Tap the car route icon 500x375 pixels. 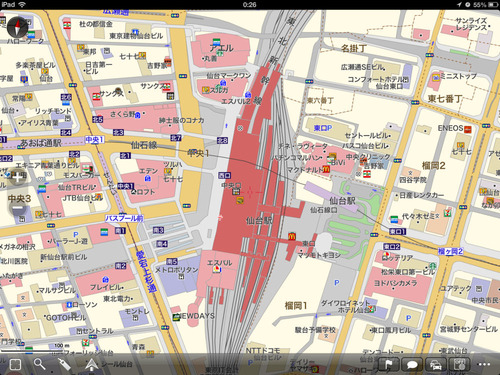(x=436, y=364)
